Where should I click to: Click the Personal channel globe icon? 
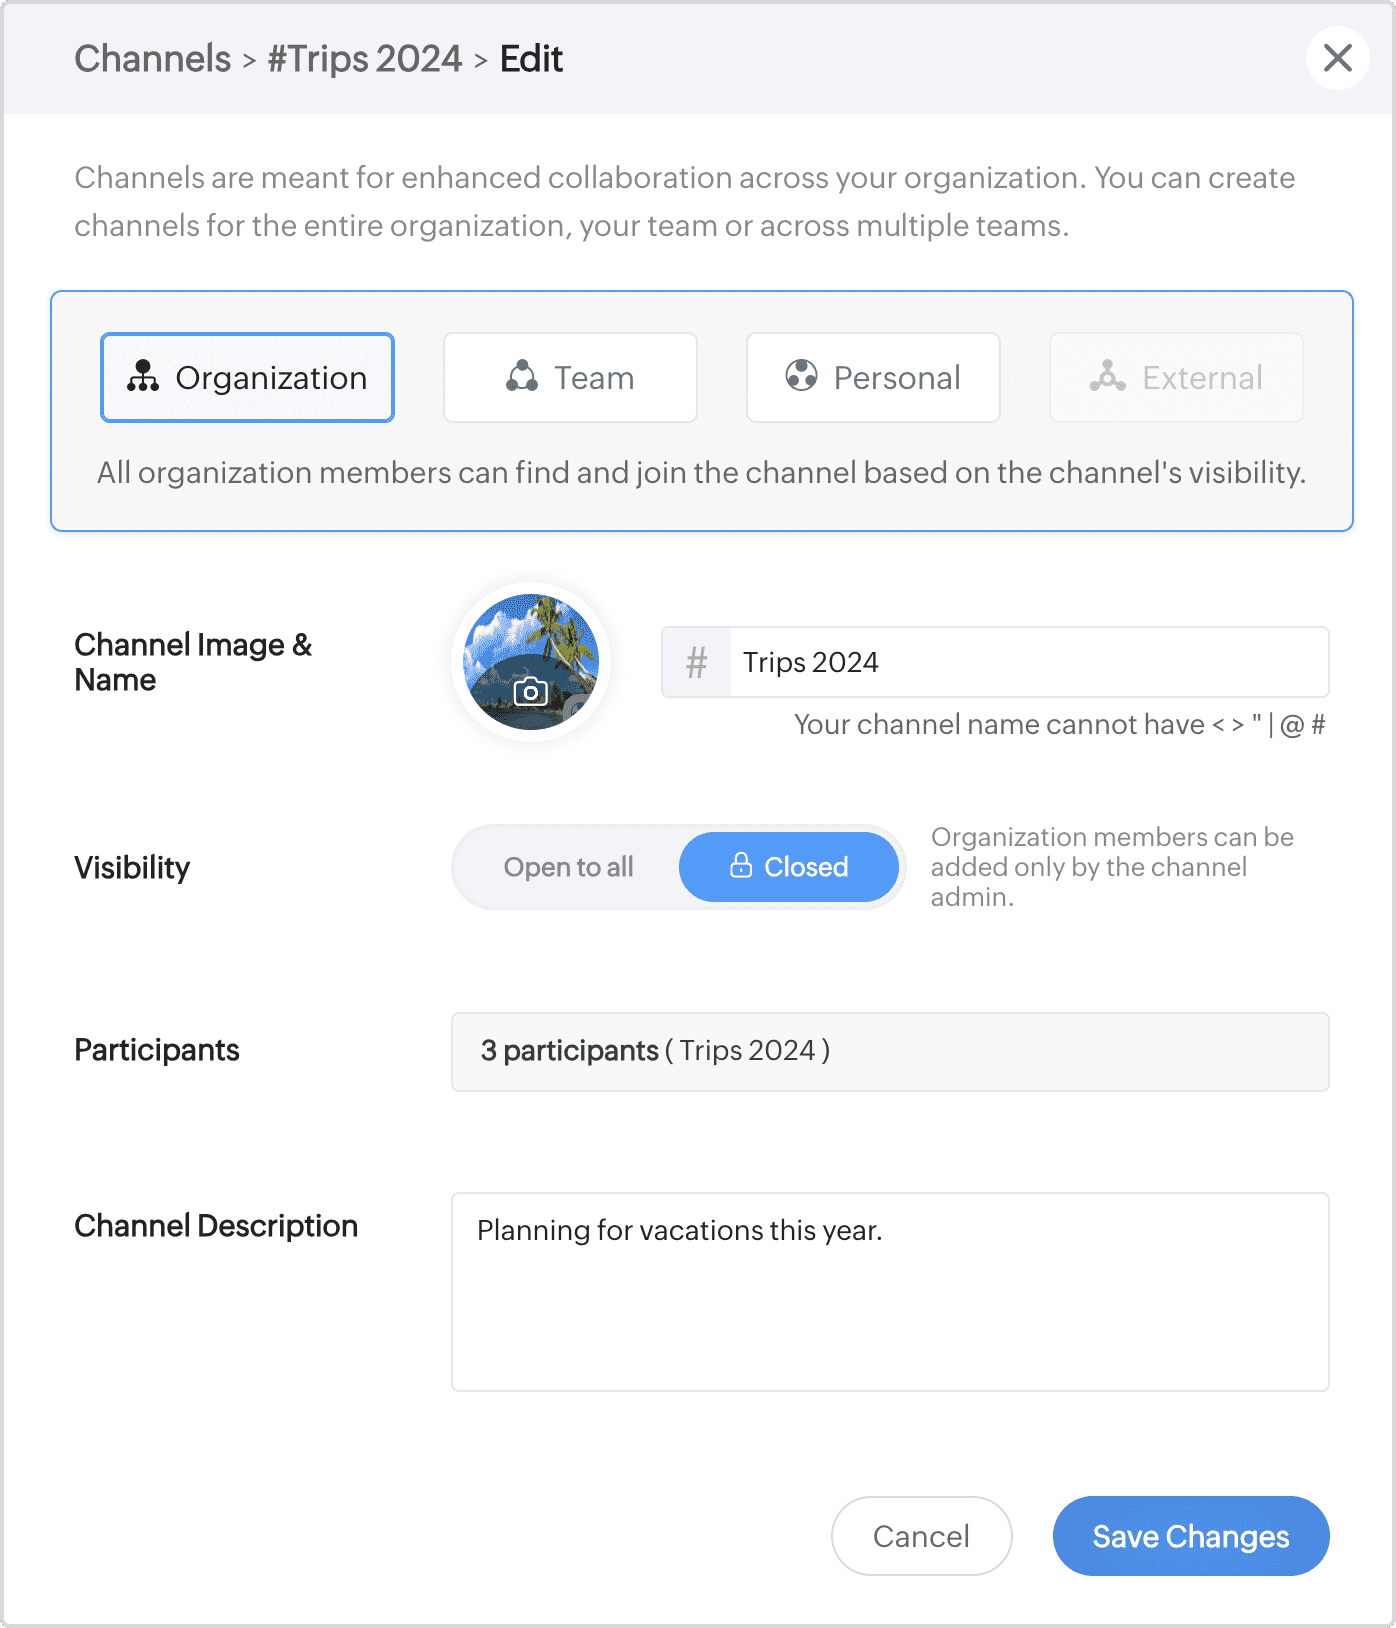tap(801, 376)
